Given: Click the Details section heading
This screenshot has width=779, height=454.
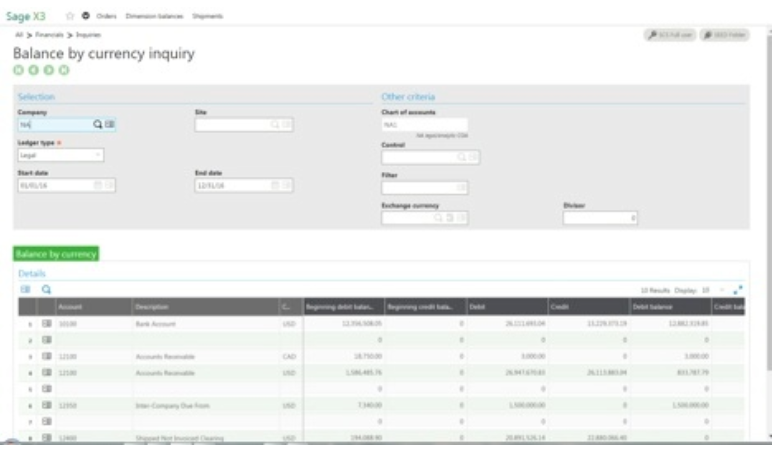Looking at the screenshot, I should pos(32,273).
